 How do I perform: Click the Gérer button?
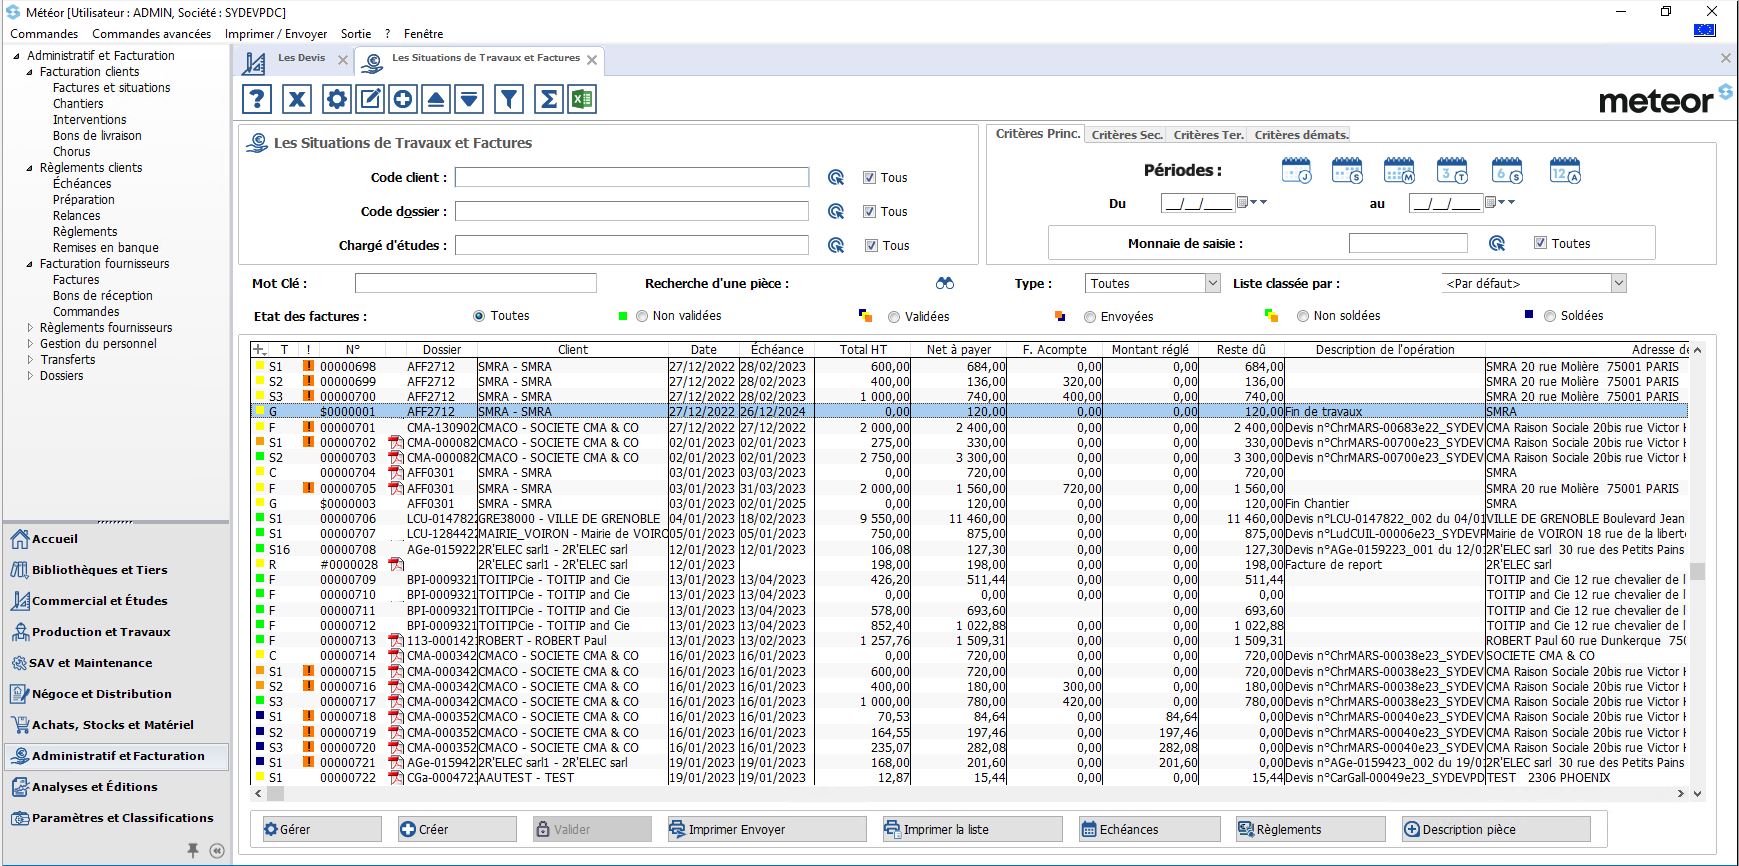[320, 830]
